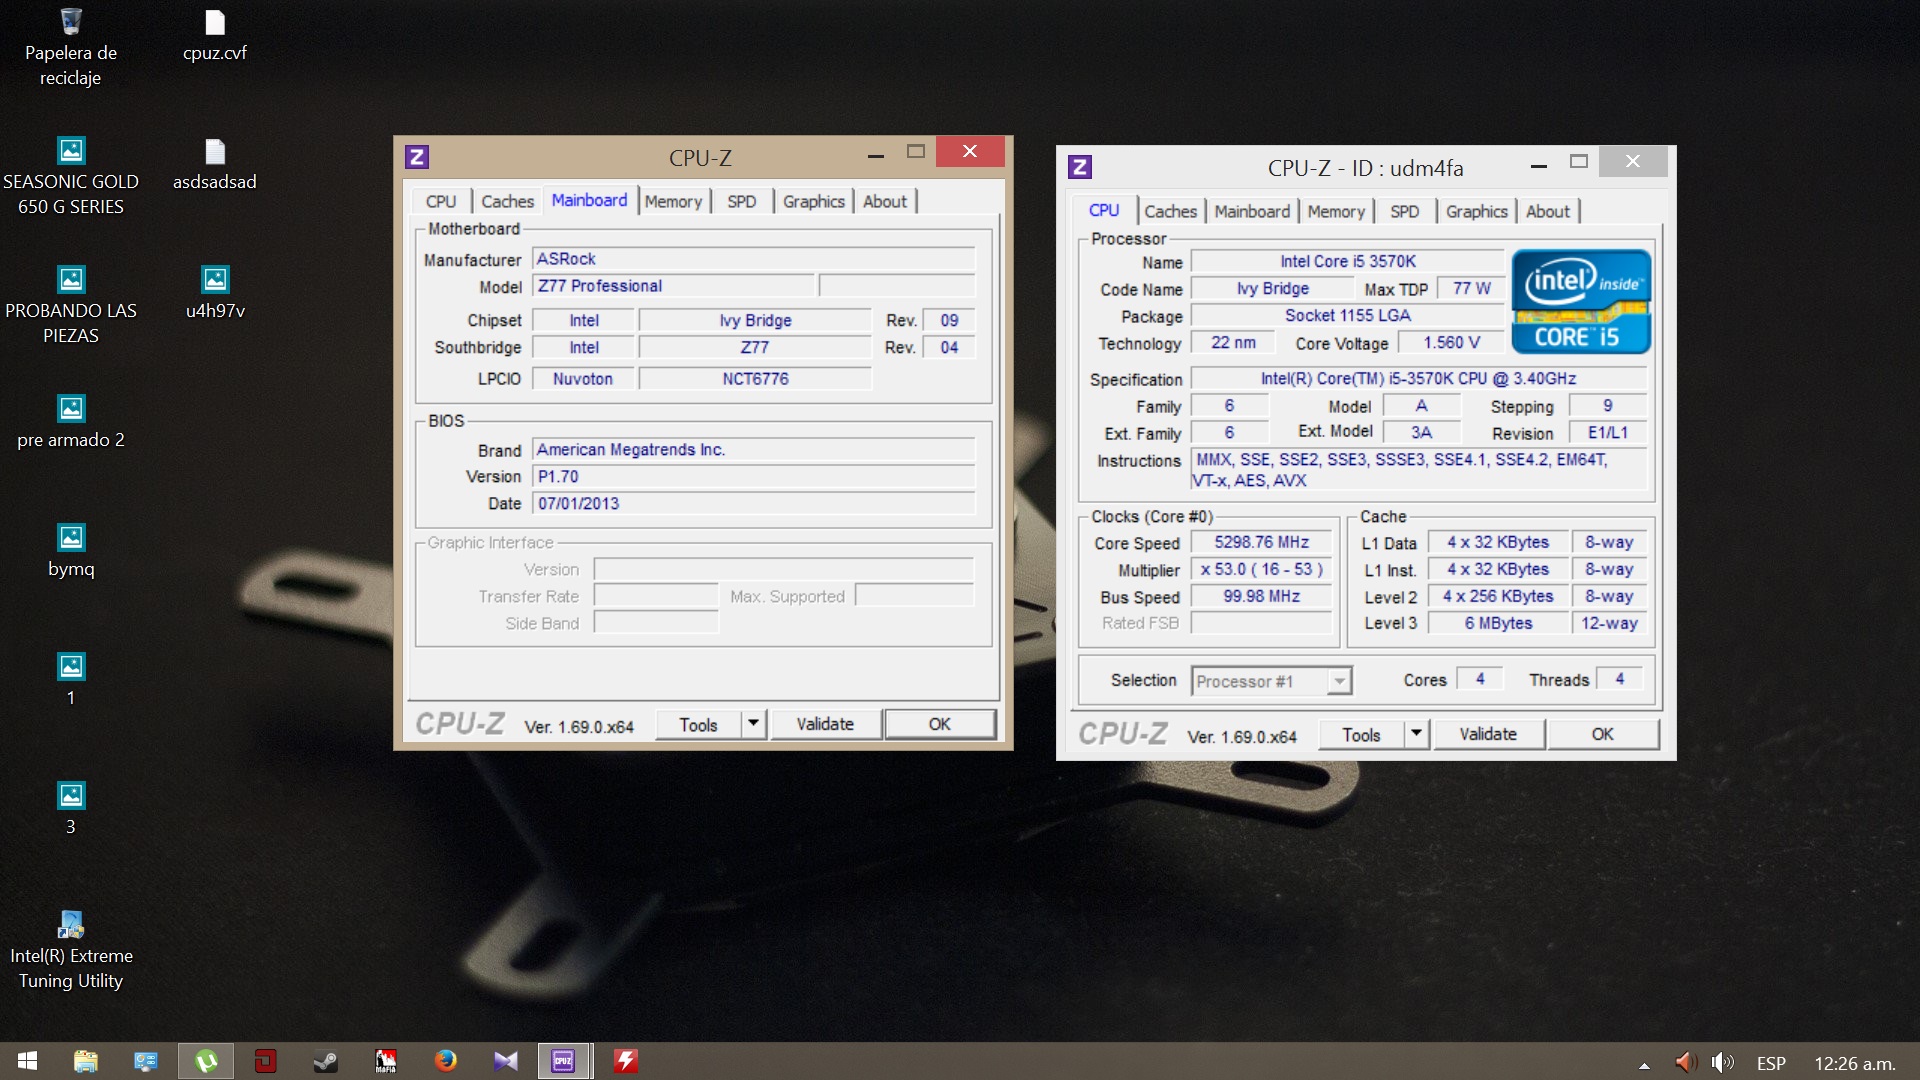1920x1080 pixels.
Task: Open Papelera de reciclaje desktop icon
Action: coord(70,48)
